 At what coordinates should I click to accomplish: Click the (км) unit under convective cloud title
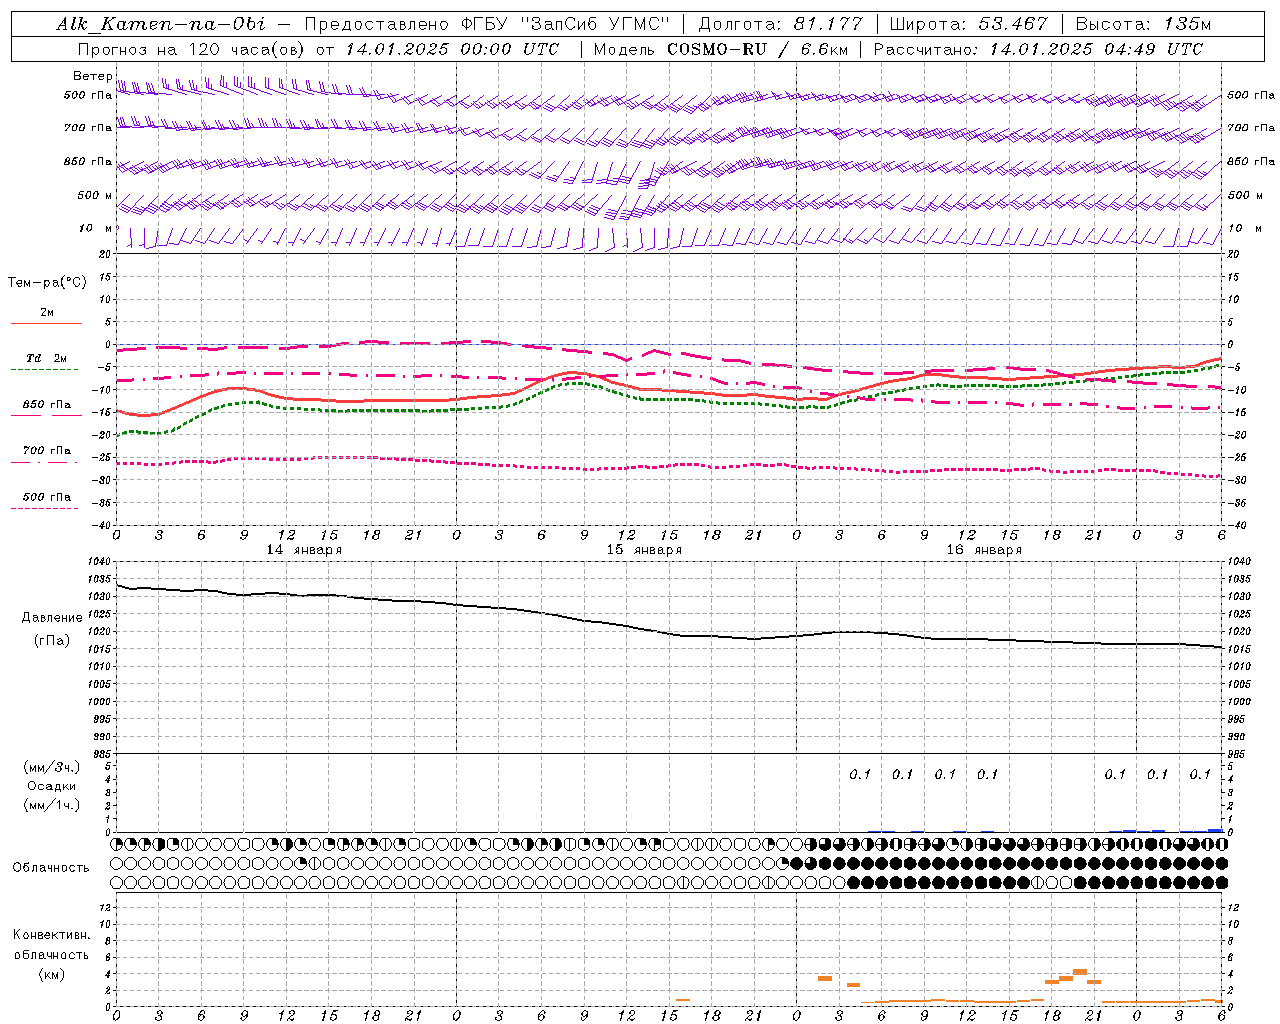tap(51, 974)
